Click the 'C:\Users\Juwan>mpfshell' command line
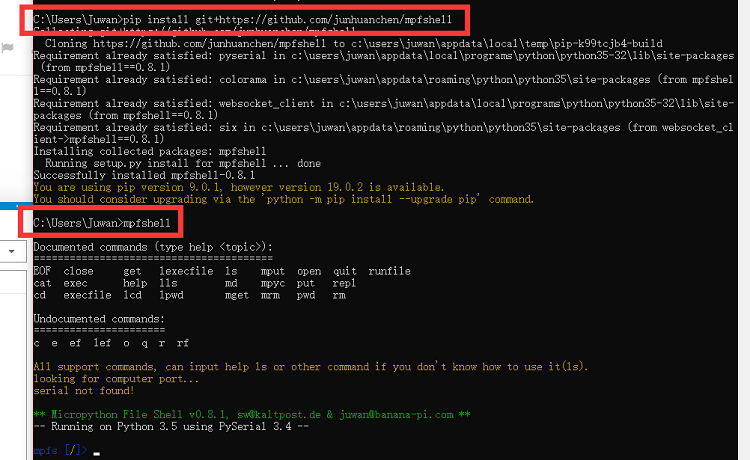750x460 pixels. [x=102, y=223]
